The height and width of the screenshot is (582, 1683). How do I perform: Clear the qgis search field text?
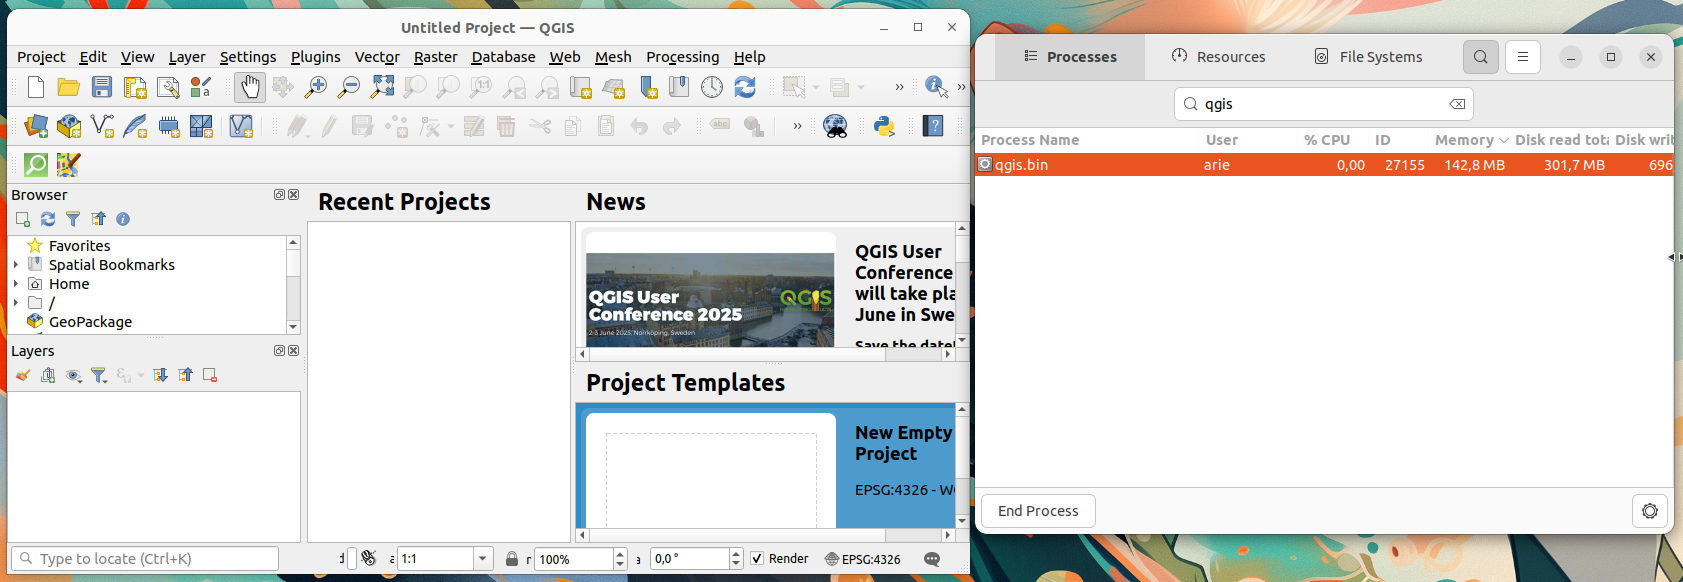[x=1457, y=104]
